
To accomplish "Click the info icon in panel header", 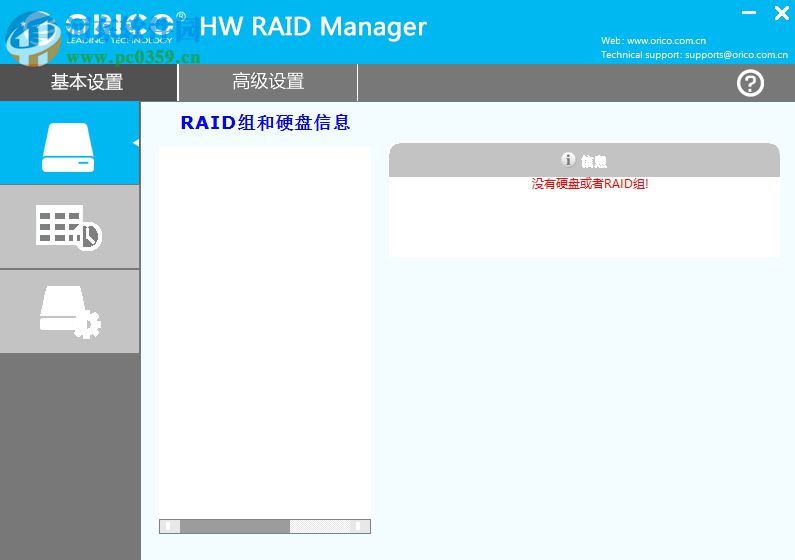I will click(568, 160).
